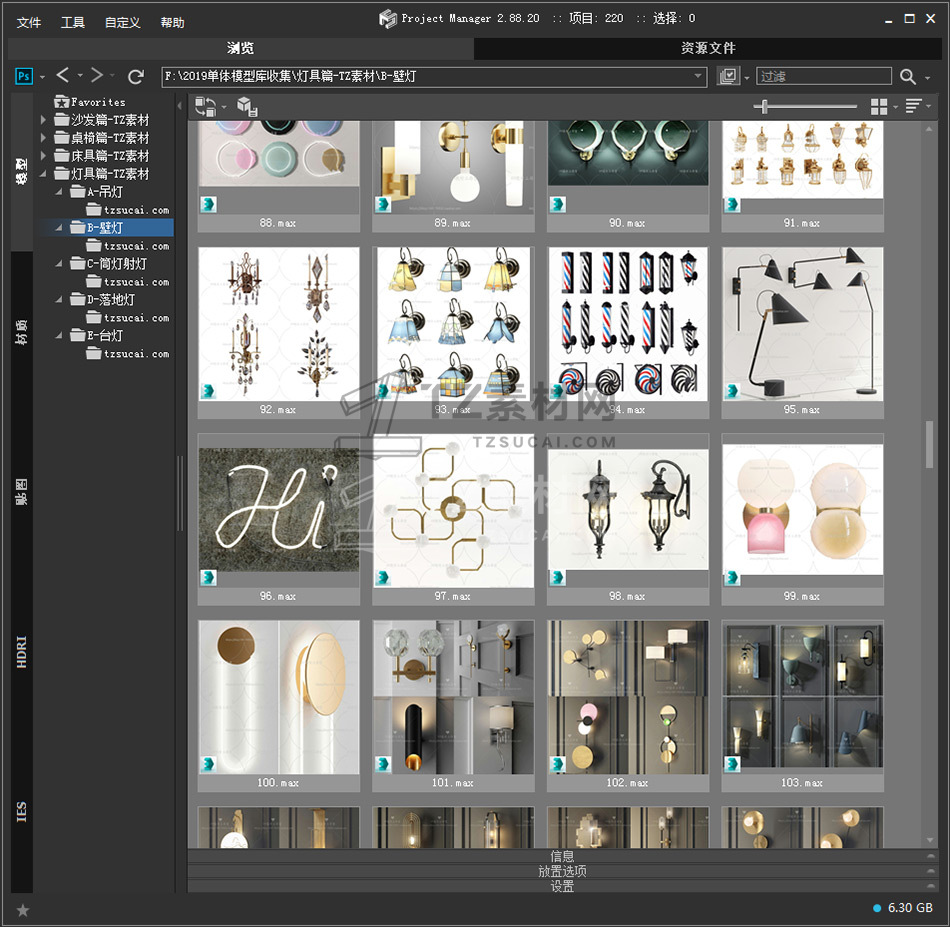Viewport: 950px width, 927px height.
Task: Select the 96.max Hi neon thumbnail
Action: 278,510
